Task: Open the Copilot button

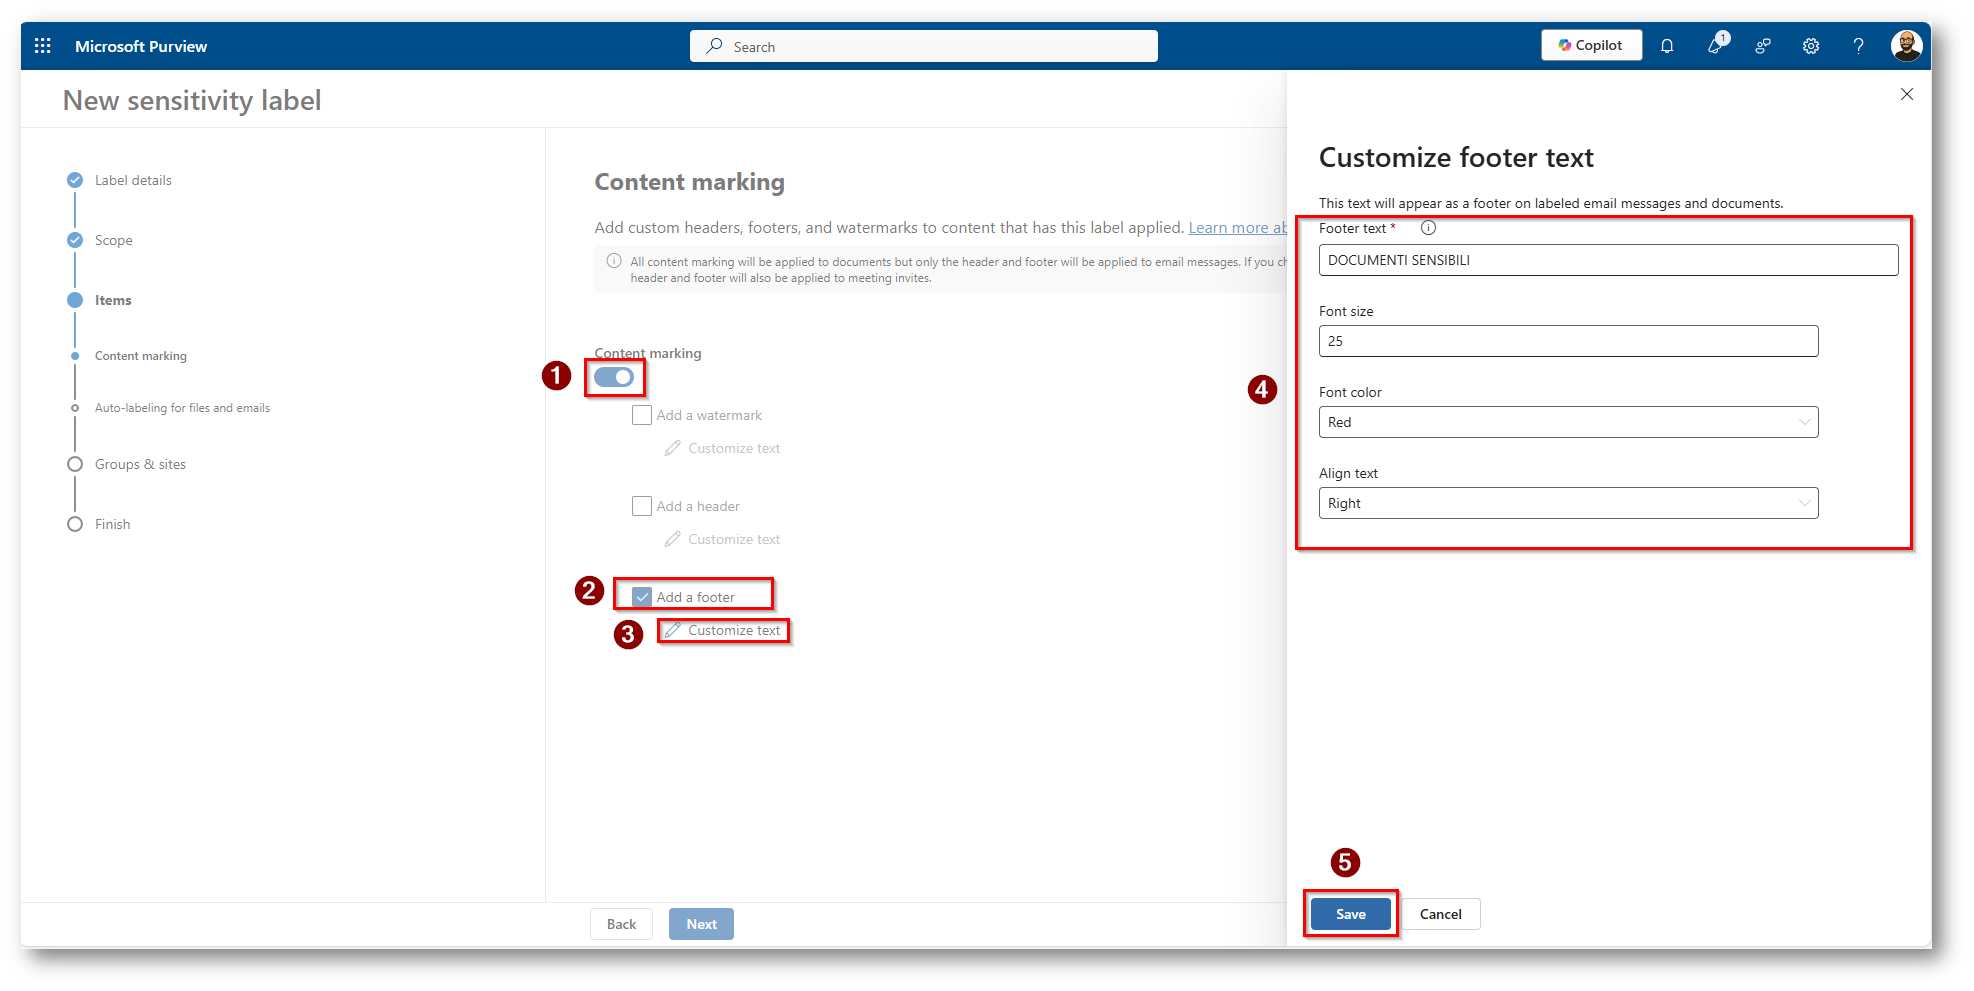Action: pyautogui.click(x=1591, y=45)
